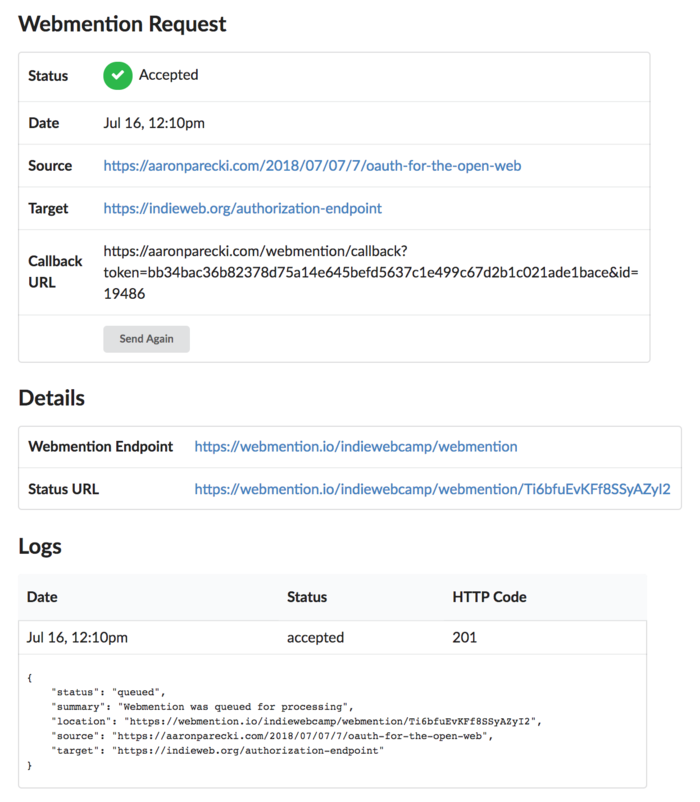
Task: Click the green Accepted checkmark icon
Action: tap(118, 76)
